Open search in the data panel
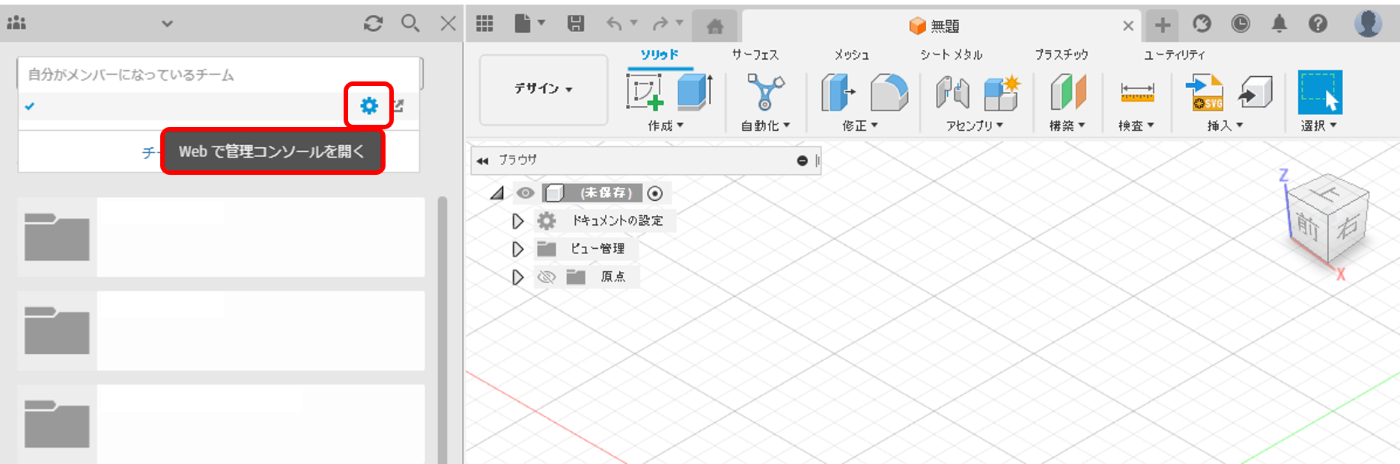 pyautogui.click(x=410, y=23)
